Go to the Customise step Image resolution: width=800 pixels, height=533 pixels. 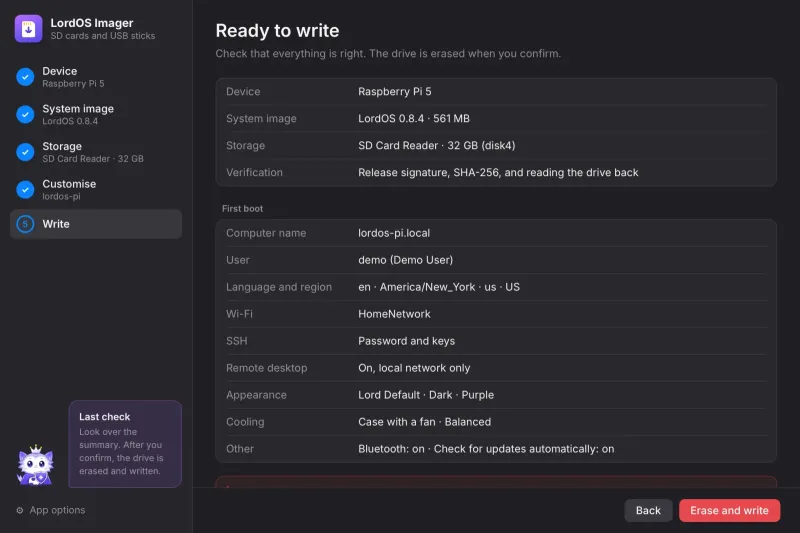click(96, 190)
